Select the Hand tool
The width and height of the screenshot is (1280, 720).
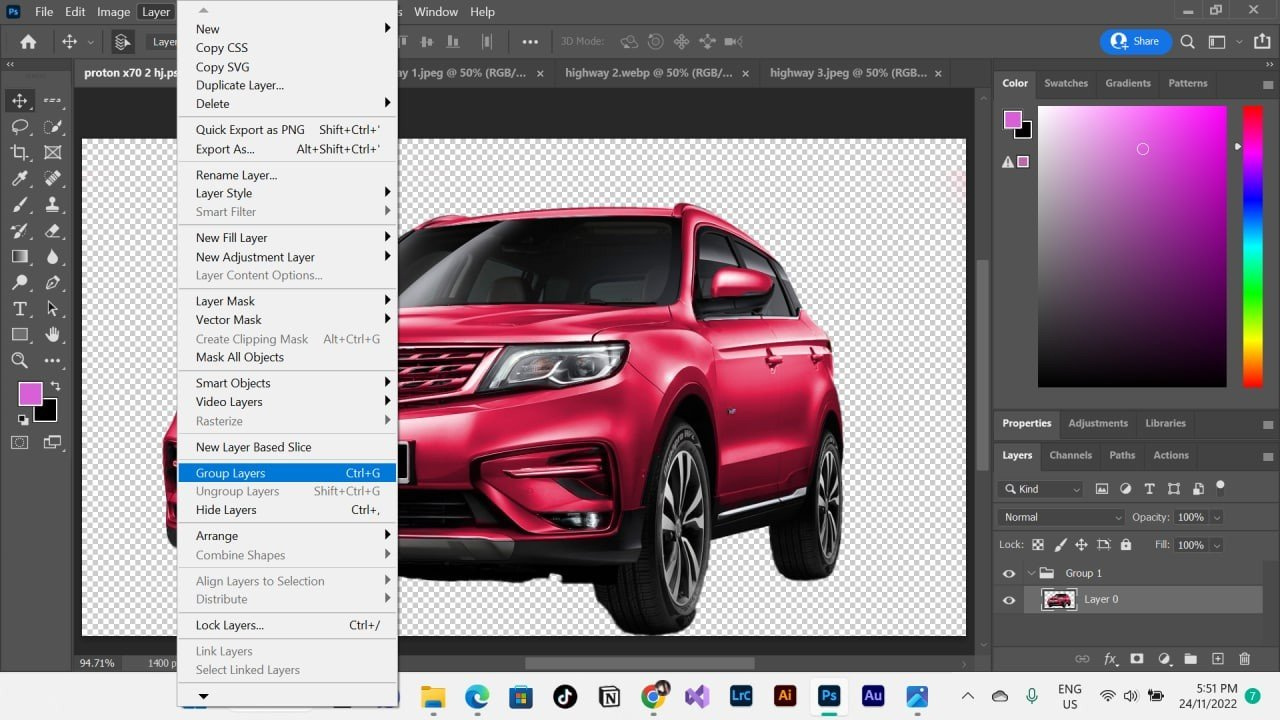click(x=53, y=335)
